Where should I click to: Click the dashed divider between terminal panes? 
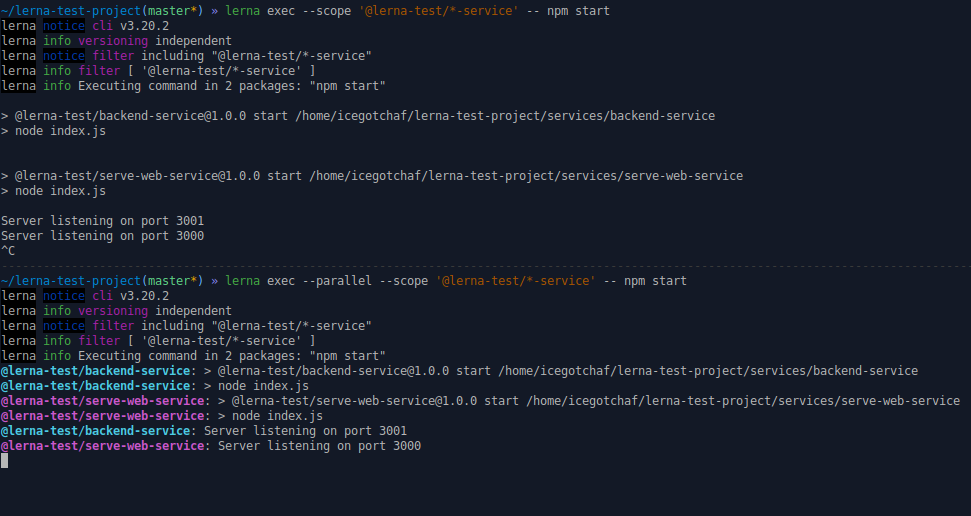click(485, 266)
